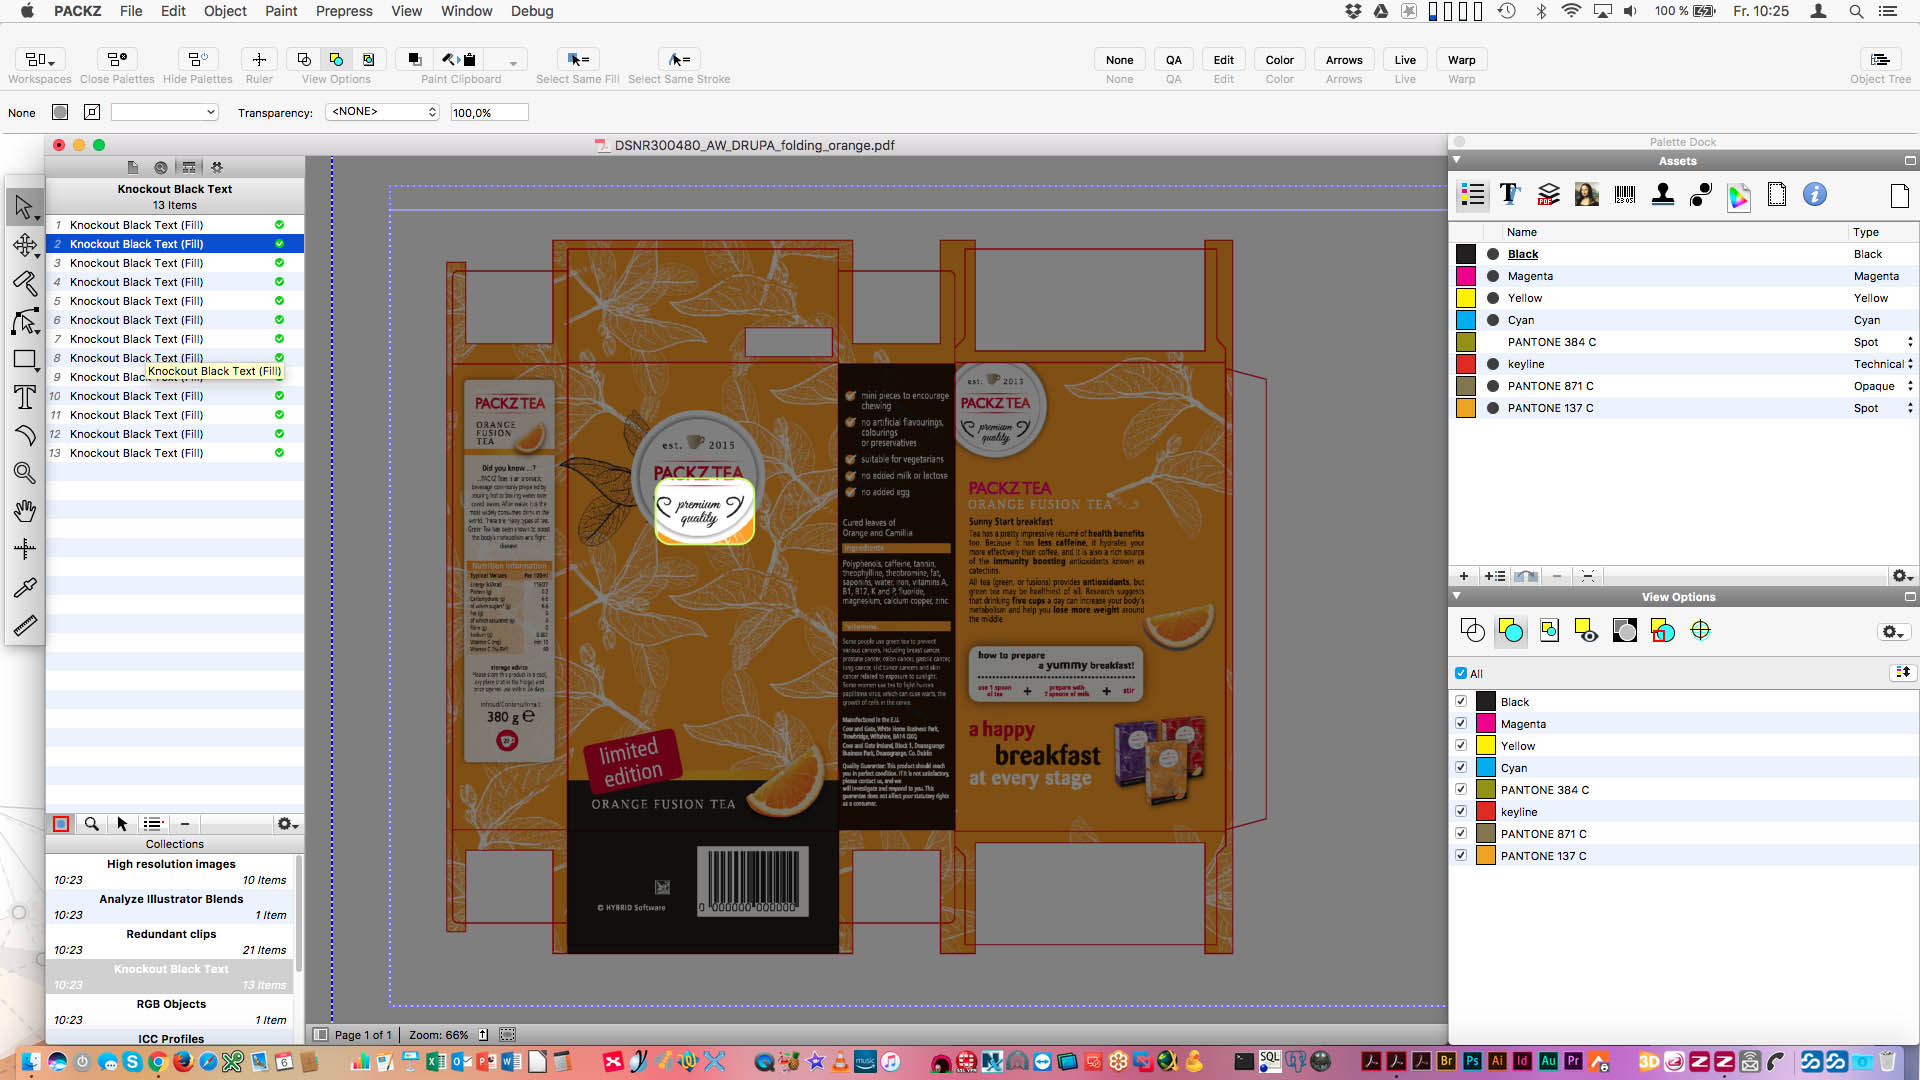
Task: Uncheck PANTONE 384 C visibility checkbox
Action: 1461,789
